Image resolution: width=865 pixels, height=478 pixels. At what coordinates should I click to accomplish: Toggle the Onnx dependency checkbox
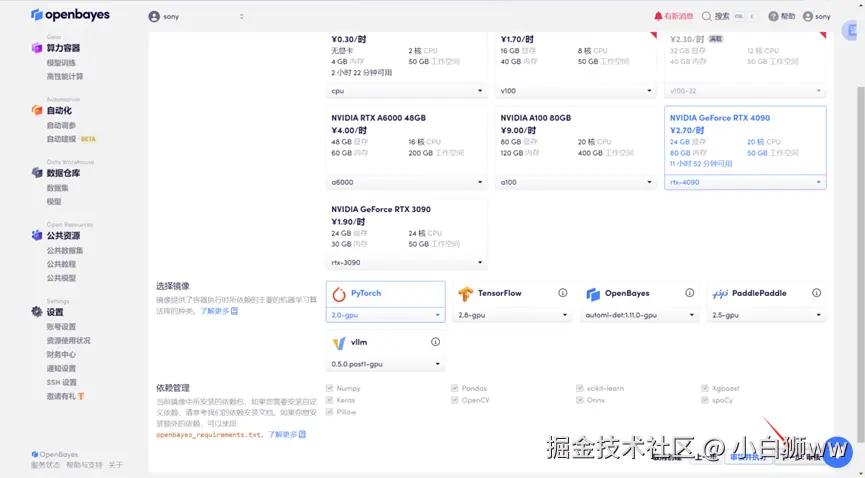pyautogui.click(x=580, y=400)
